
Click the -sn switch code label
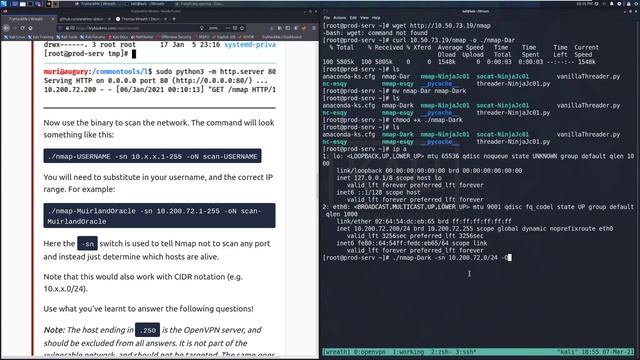tap(87, 244)
